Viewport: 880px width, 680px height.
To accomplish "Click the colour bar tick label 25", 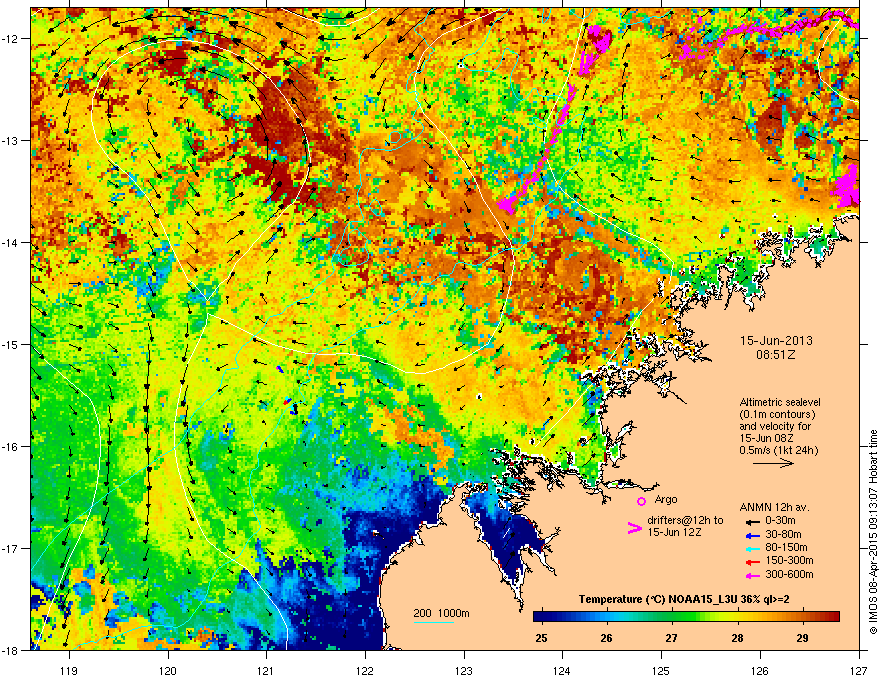I will [x=541, y=638].
